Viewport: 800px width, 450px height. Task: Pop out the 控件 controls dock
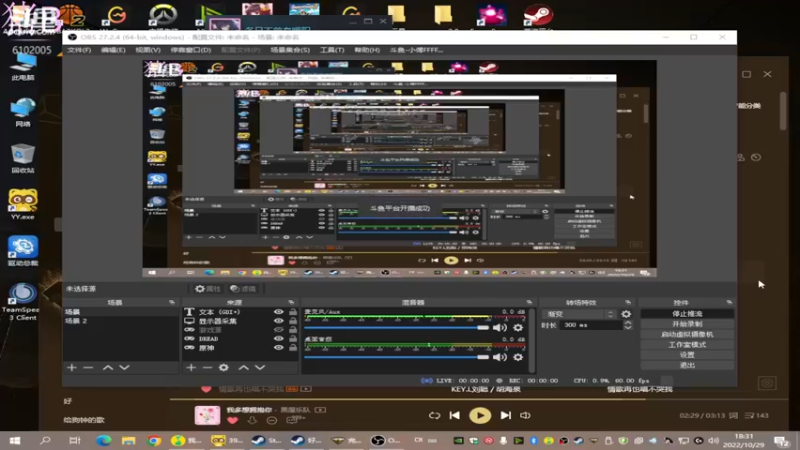729,303
